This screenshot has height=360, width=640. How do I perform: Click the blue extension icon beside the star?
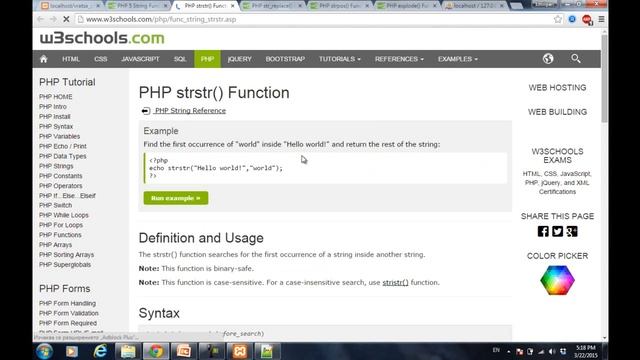click(572, 19)
